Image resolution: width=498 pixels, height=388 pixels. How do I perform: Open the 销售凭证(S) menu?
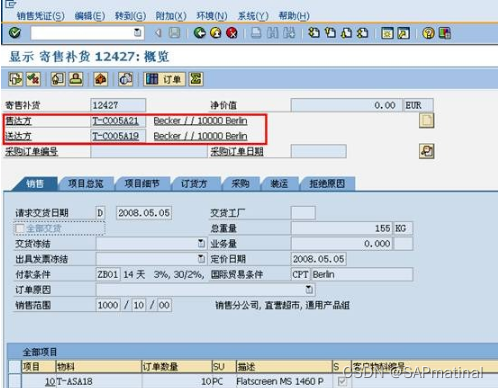[x=41, y=16]
